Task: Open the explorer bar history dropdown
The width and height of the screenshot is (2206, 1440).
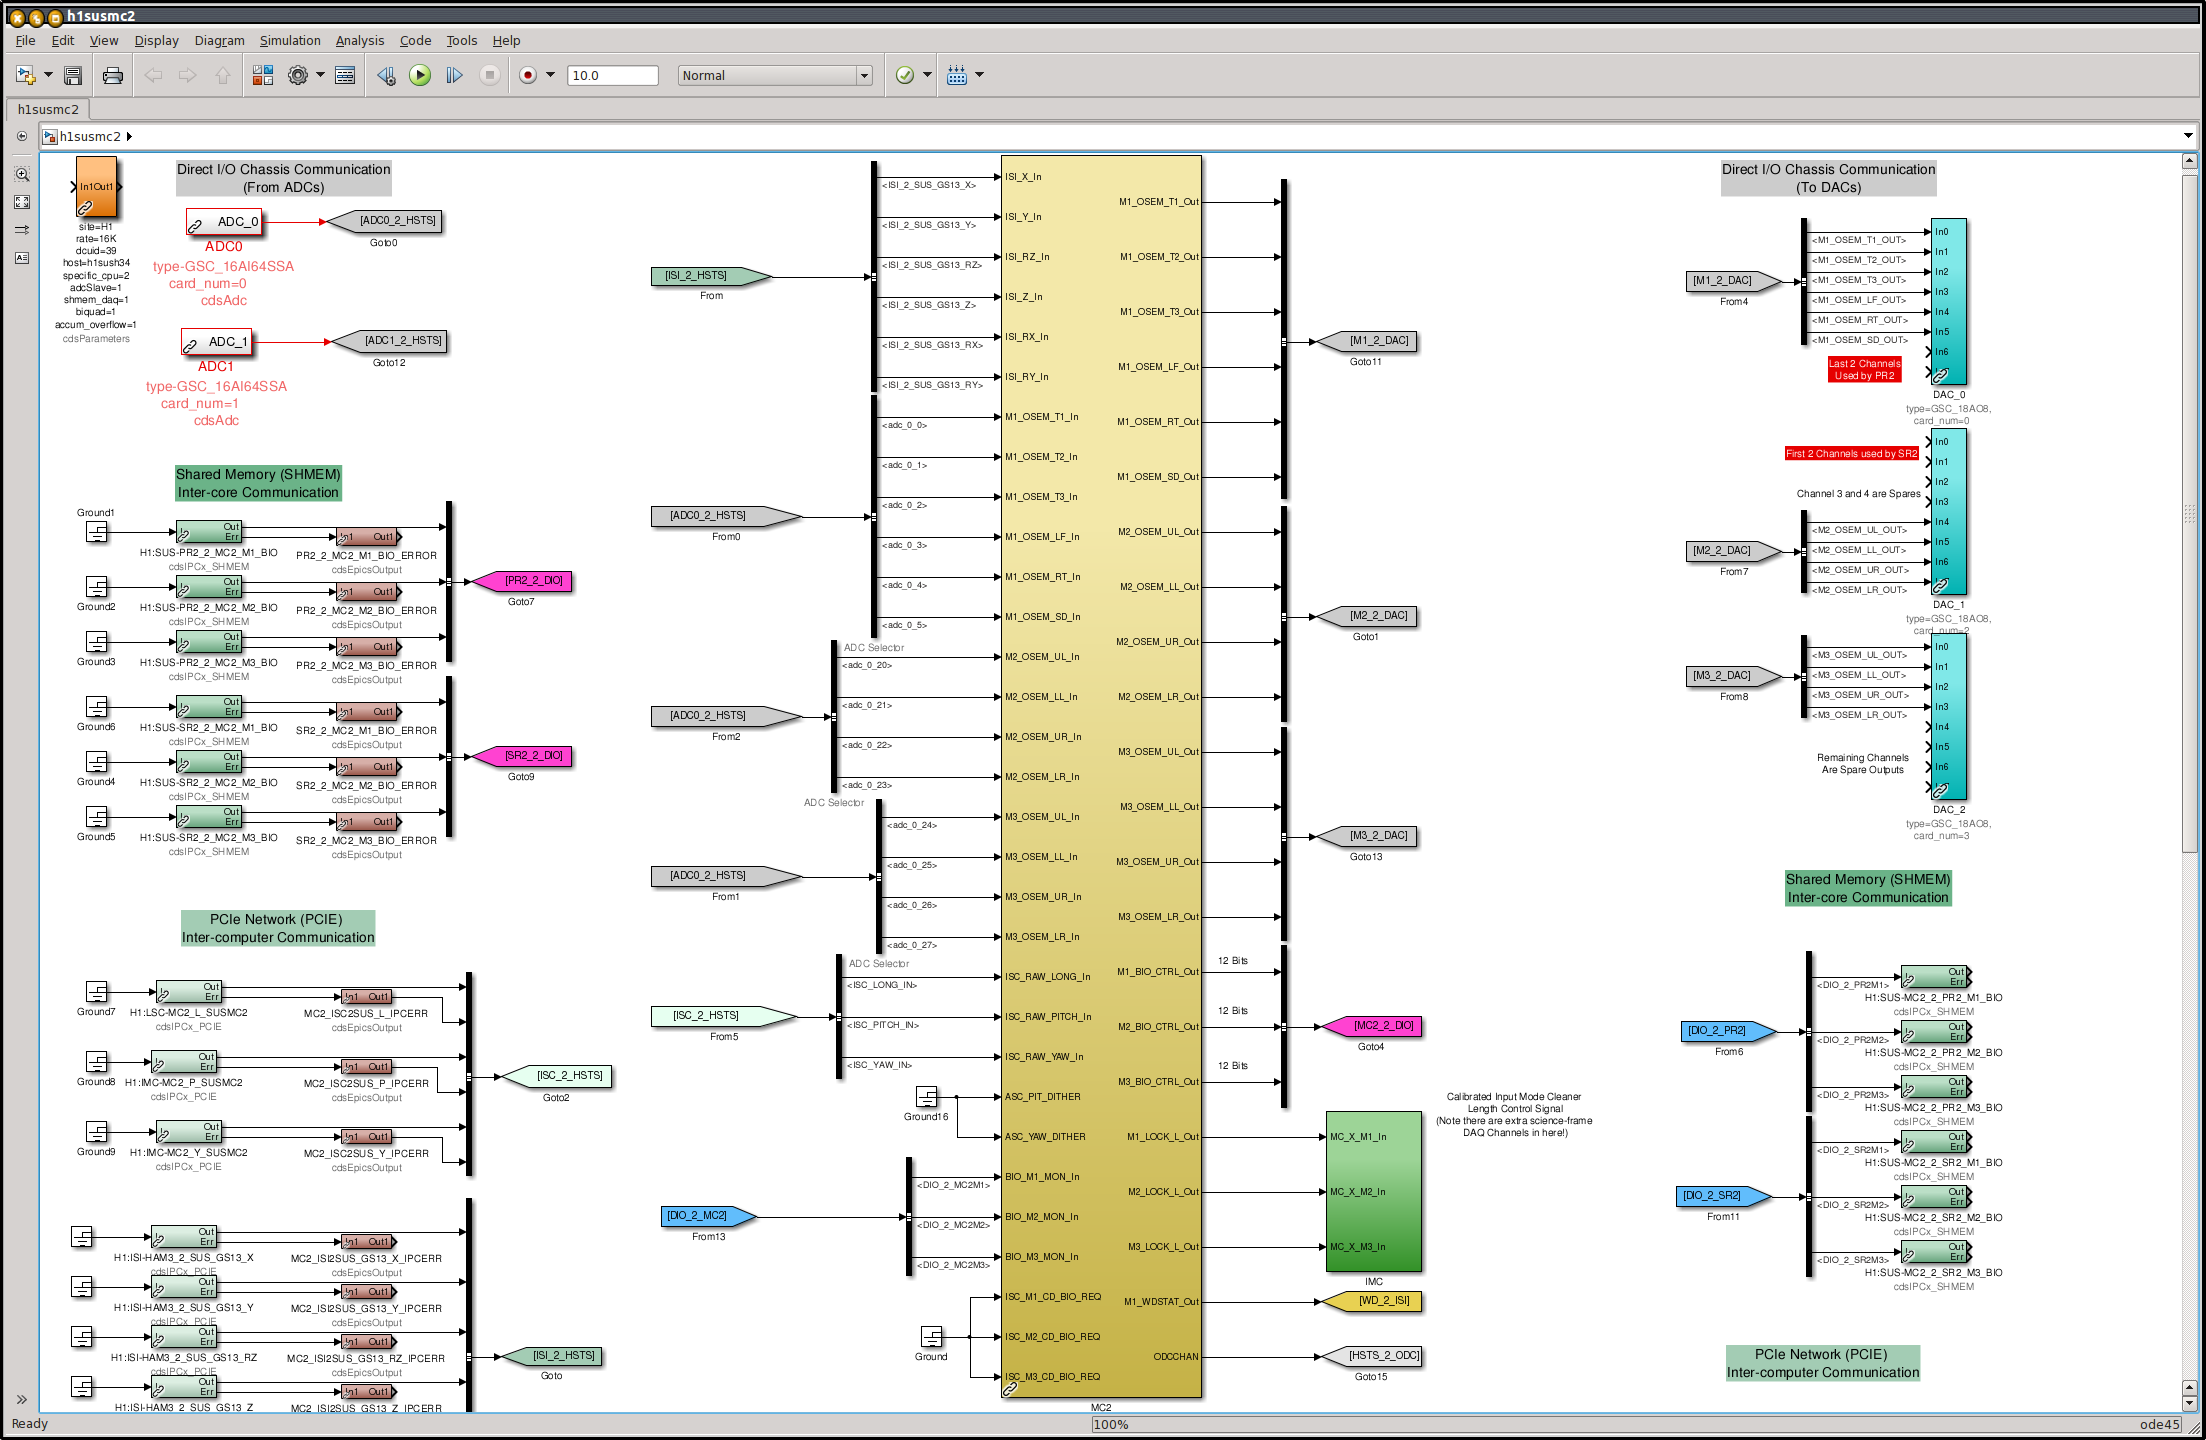Action: point(2187,136)
